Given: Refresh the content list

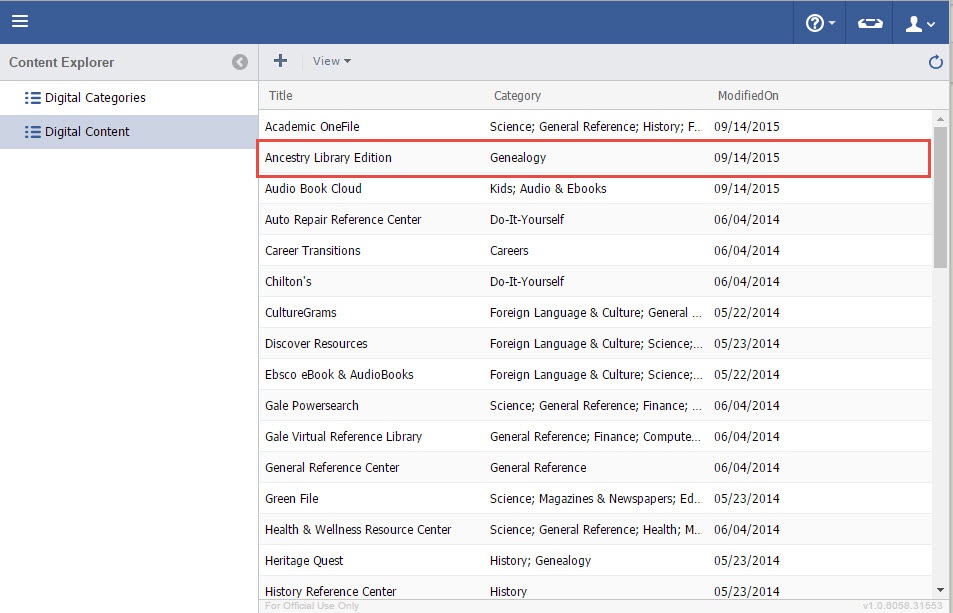Looking at the screenshot, I should click(936, 62).
